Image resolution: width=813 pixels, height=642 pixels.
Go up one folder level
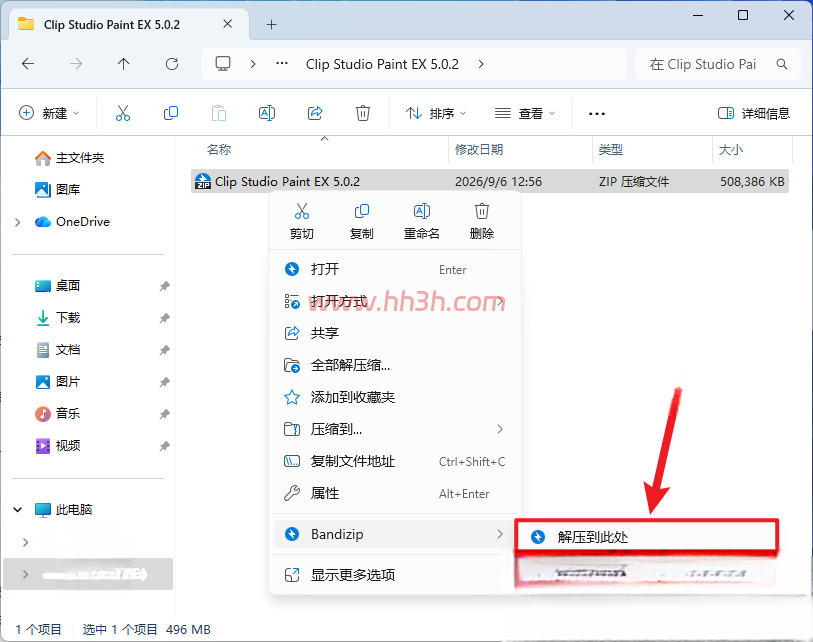[x=123, y=64]
